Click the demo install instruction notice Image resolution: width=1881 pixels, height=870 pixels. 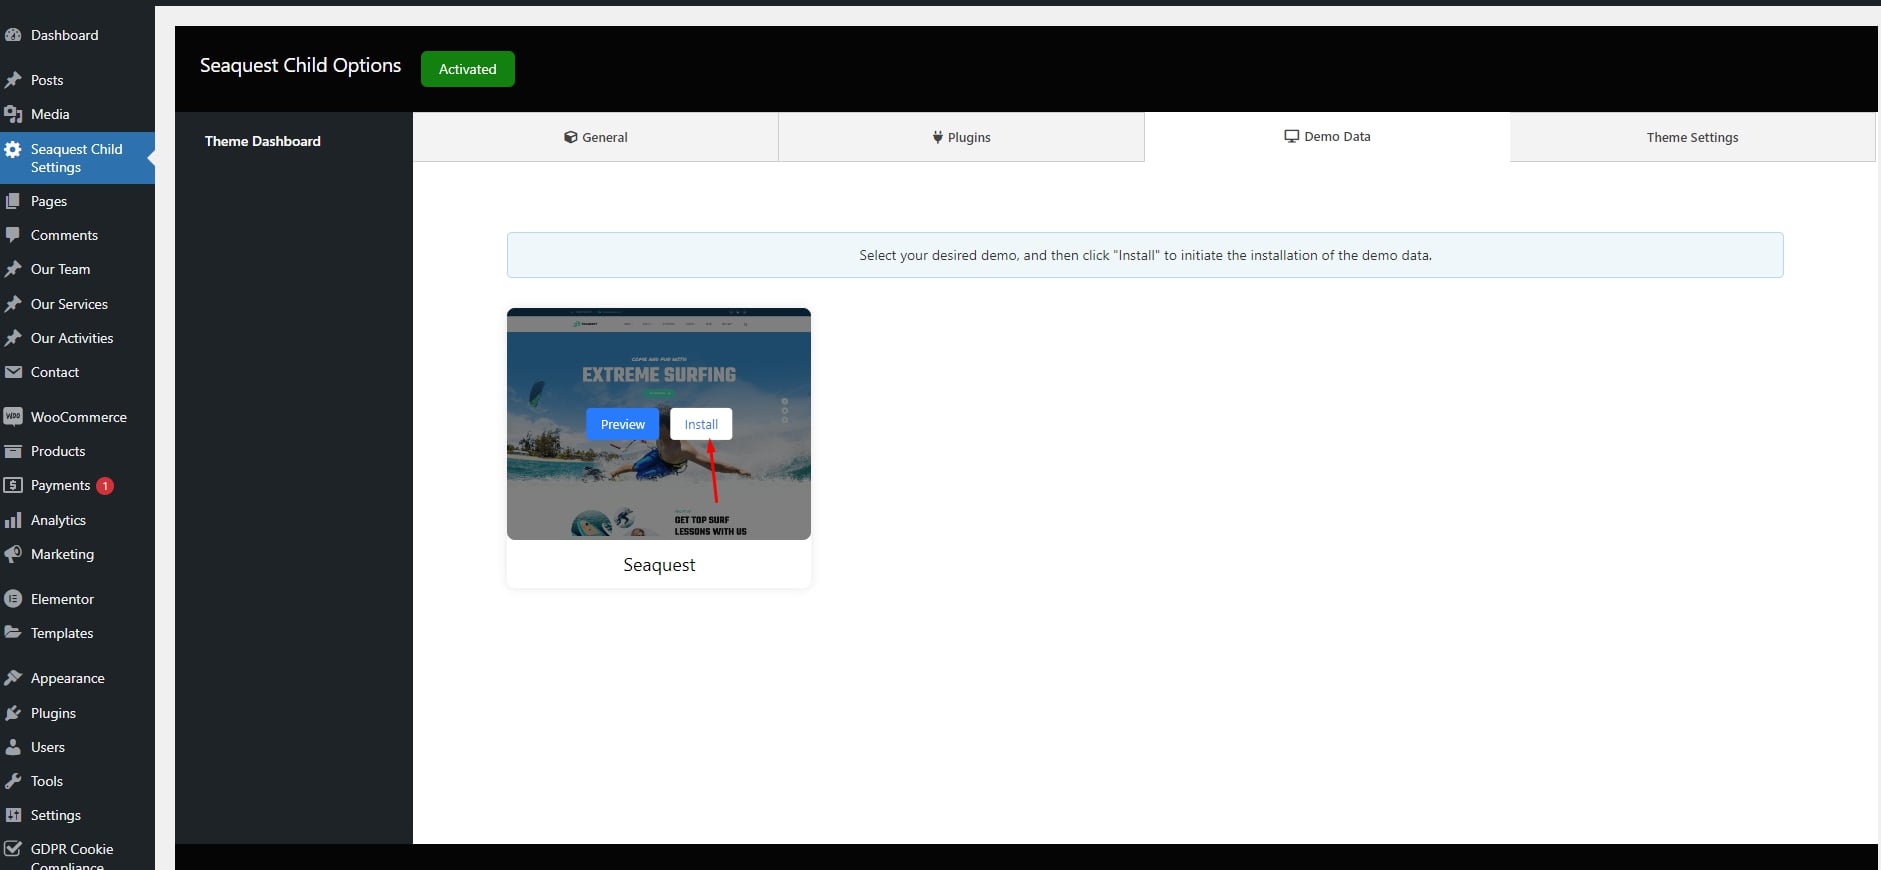point(1145,255)
